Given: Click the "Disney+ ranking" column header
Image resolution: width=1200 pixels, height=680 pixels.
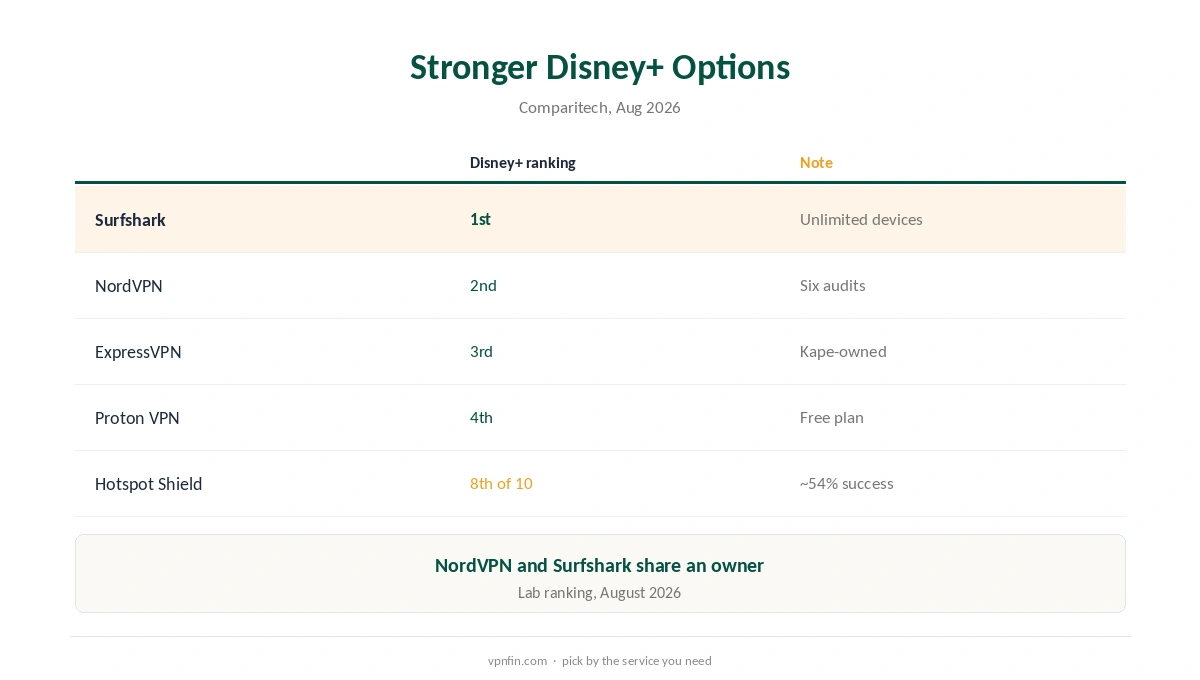Looking at the screenshot, I should (x=522, y=162).
